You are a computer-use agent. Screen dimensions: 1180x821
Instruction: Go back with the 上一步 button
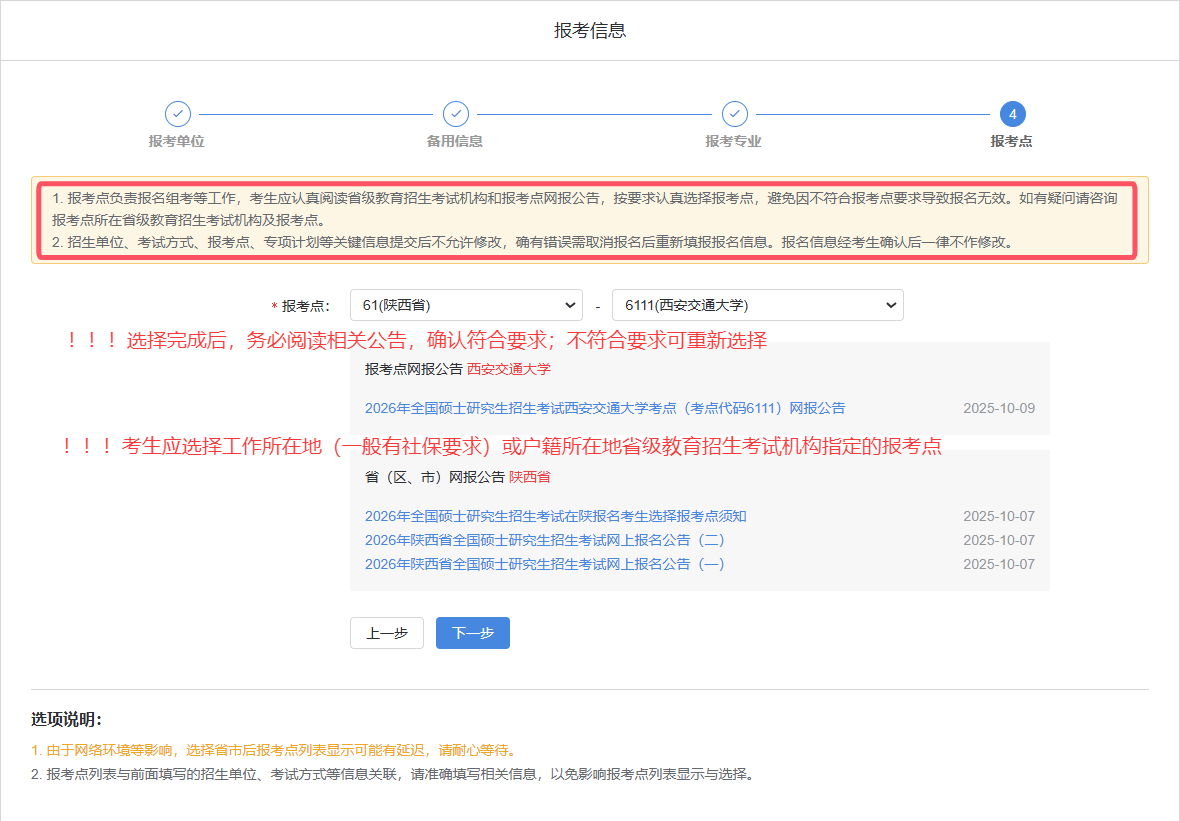click(387, 633)
